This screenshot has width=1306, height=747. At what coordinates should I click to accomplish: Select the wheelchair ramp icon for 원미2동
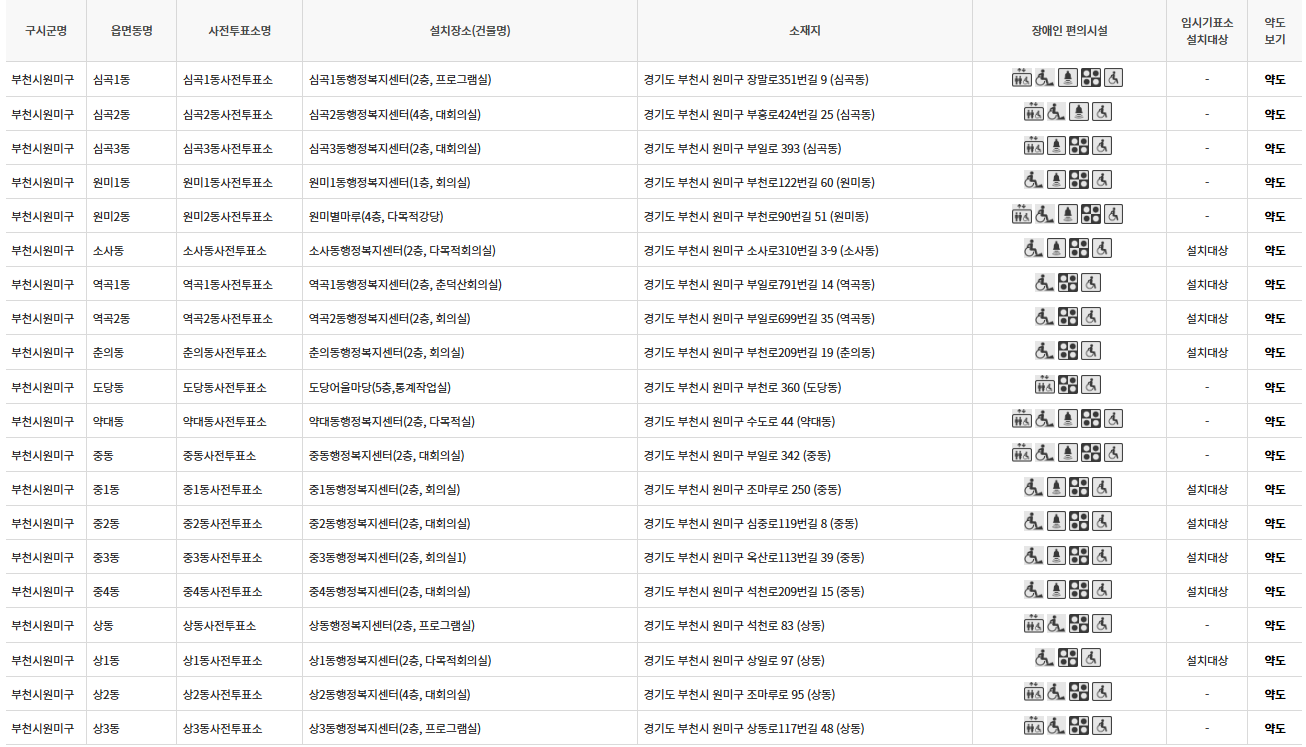[x=1043, y=214]
